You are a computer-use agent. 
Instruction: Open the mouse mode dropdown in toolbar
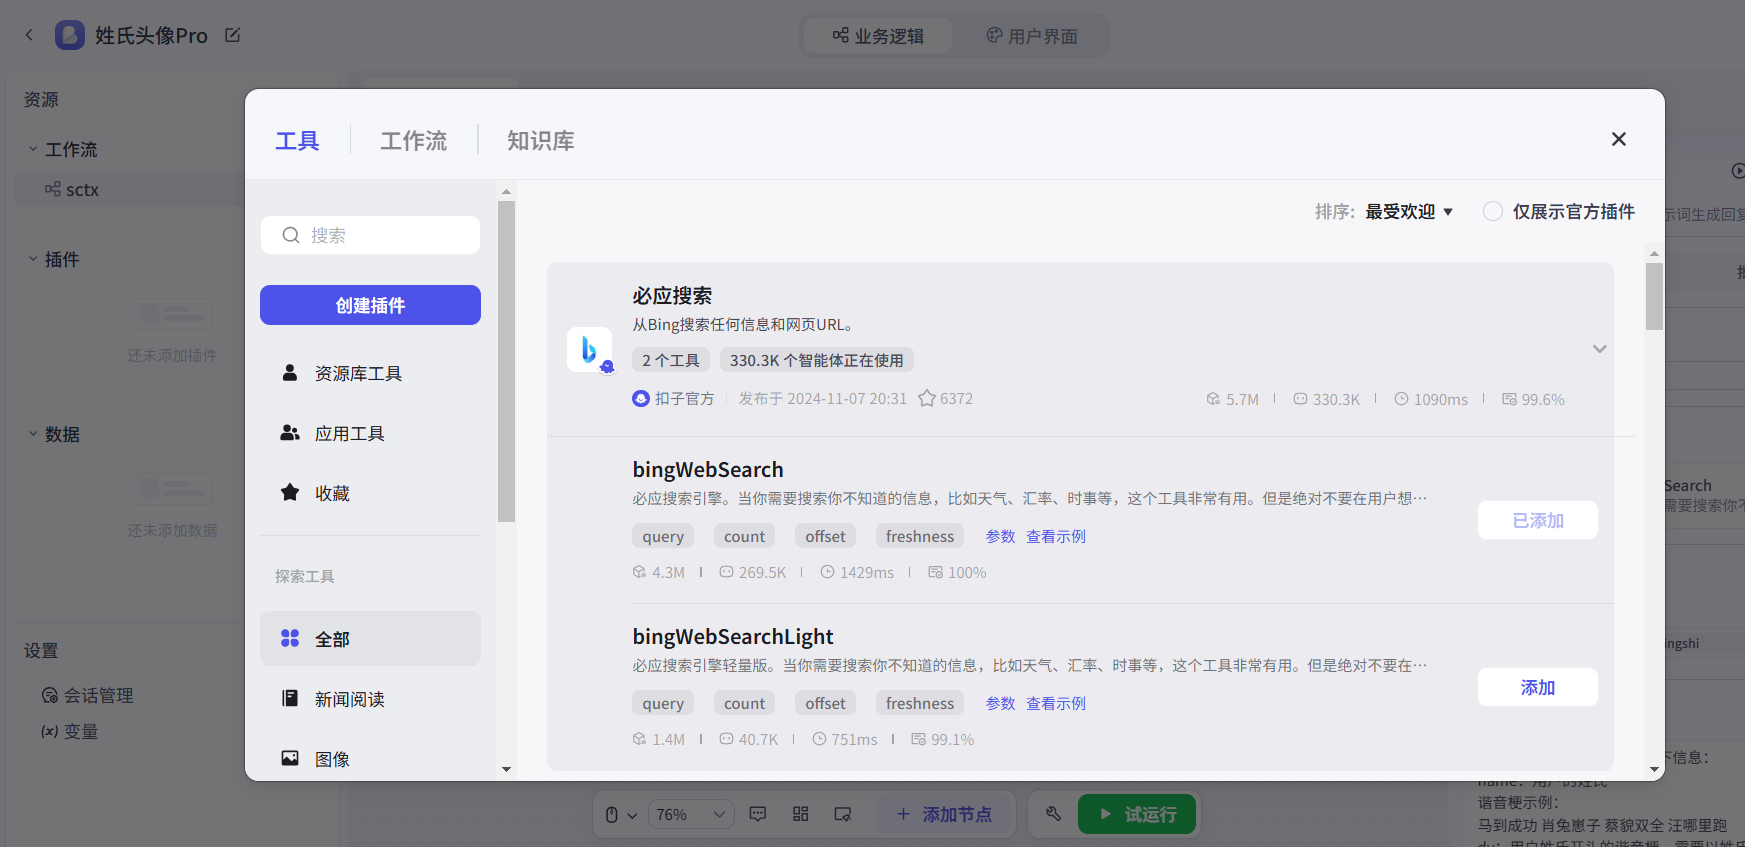tap(621, 814)
